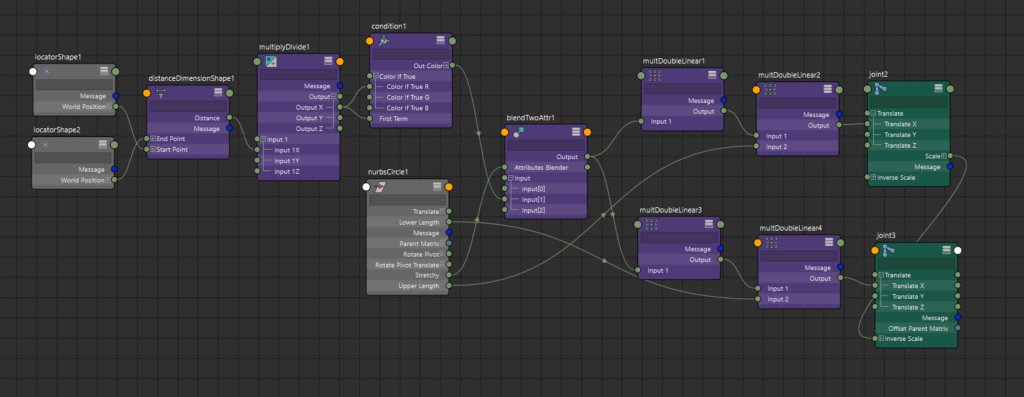Click the locatorShape1 locator icon

click(46, 71)
